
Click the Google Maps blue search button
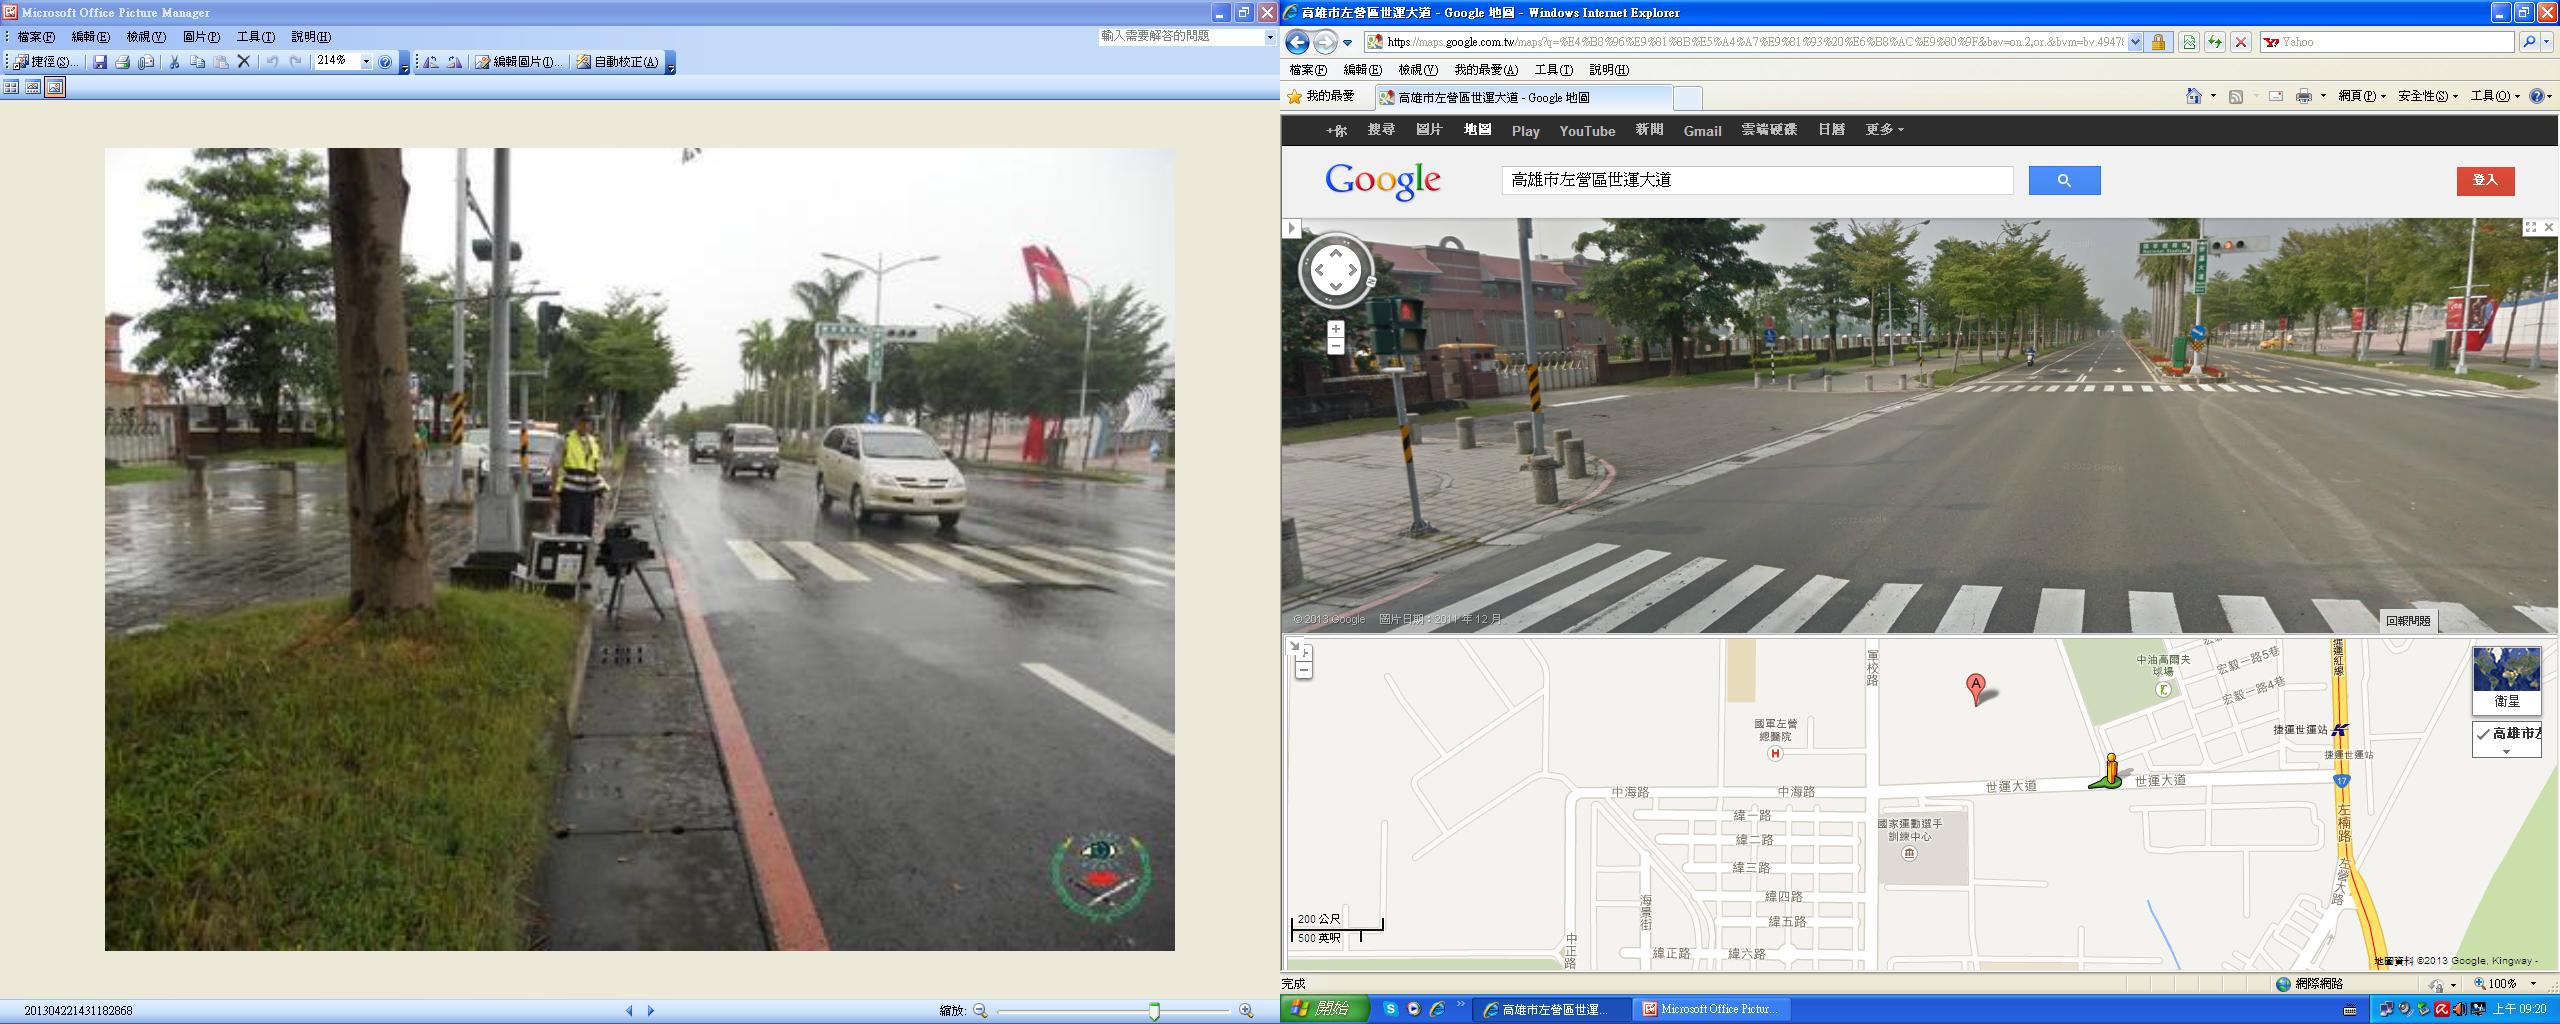[x=2064, y=181]
